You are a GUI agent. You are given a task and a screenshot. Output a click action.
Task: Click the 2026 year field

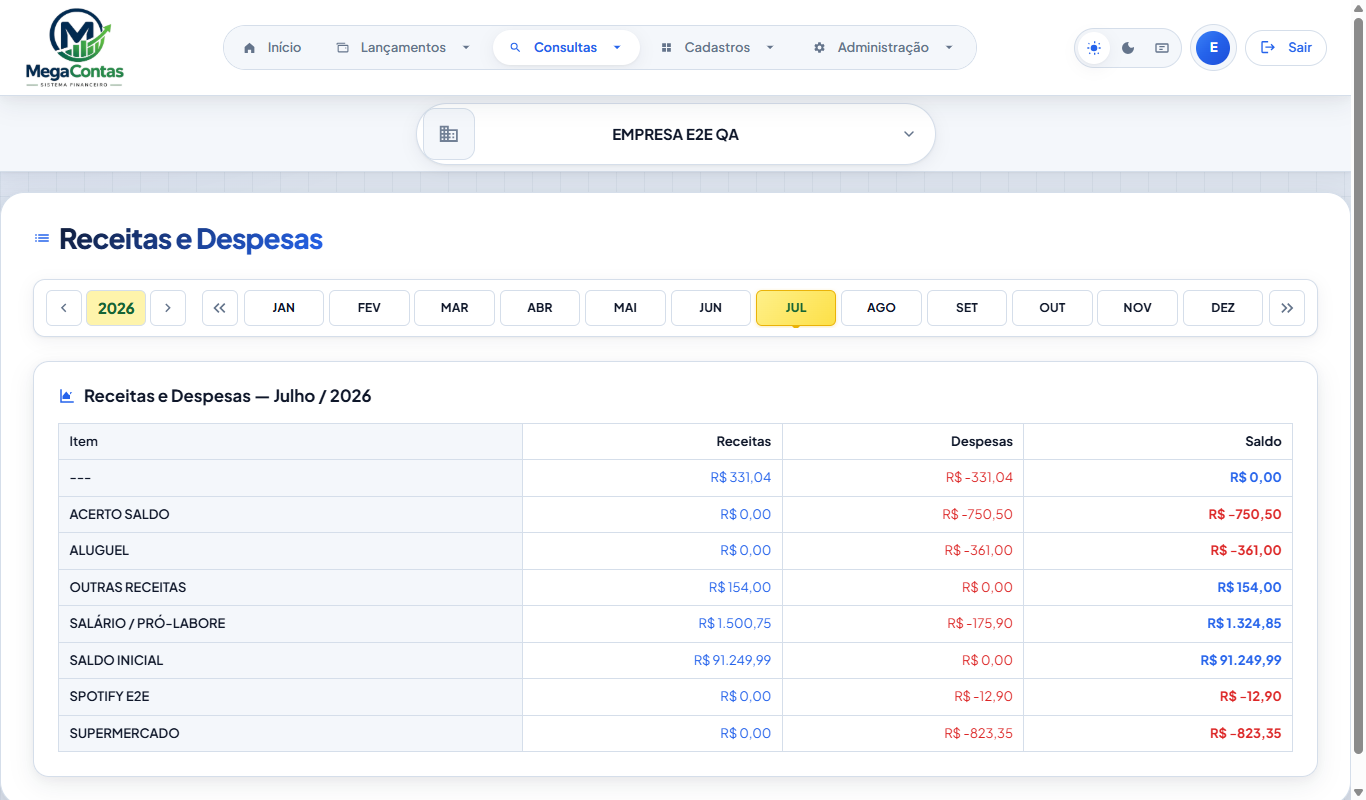[x=116, y=308]
